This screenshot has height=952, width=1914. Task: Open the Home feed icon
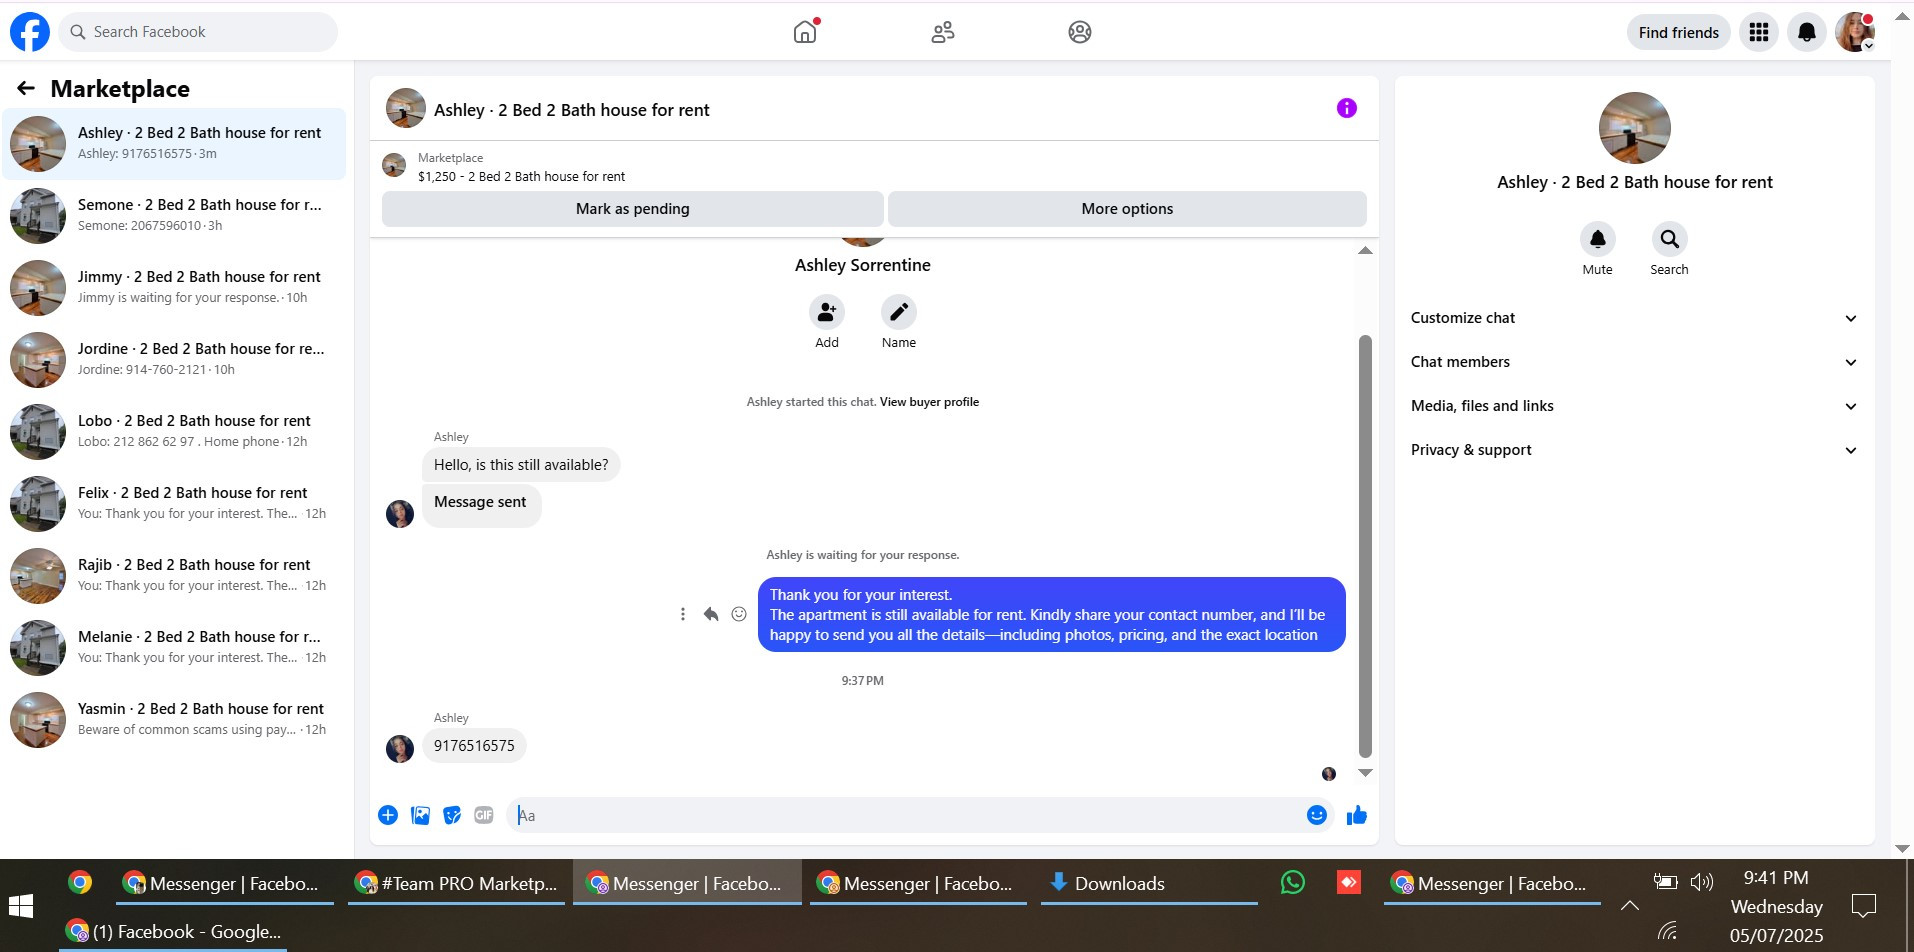pyautogui.click(x=805, y=32)
